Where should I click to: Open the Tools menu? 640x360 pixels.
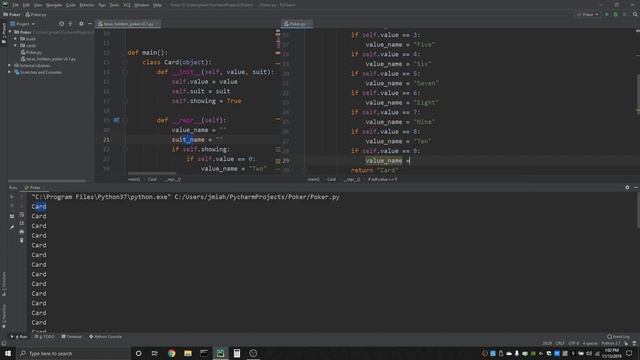tap(114, 5)
